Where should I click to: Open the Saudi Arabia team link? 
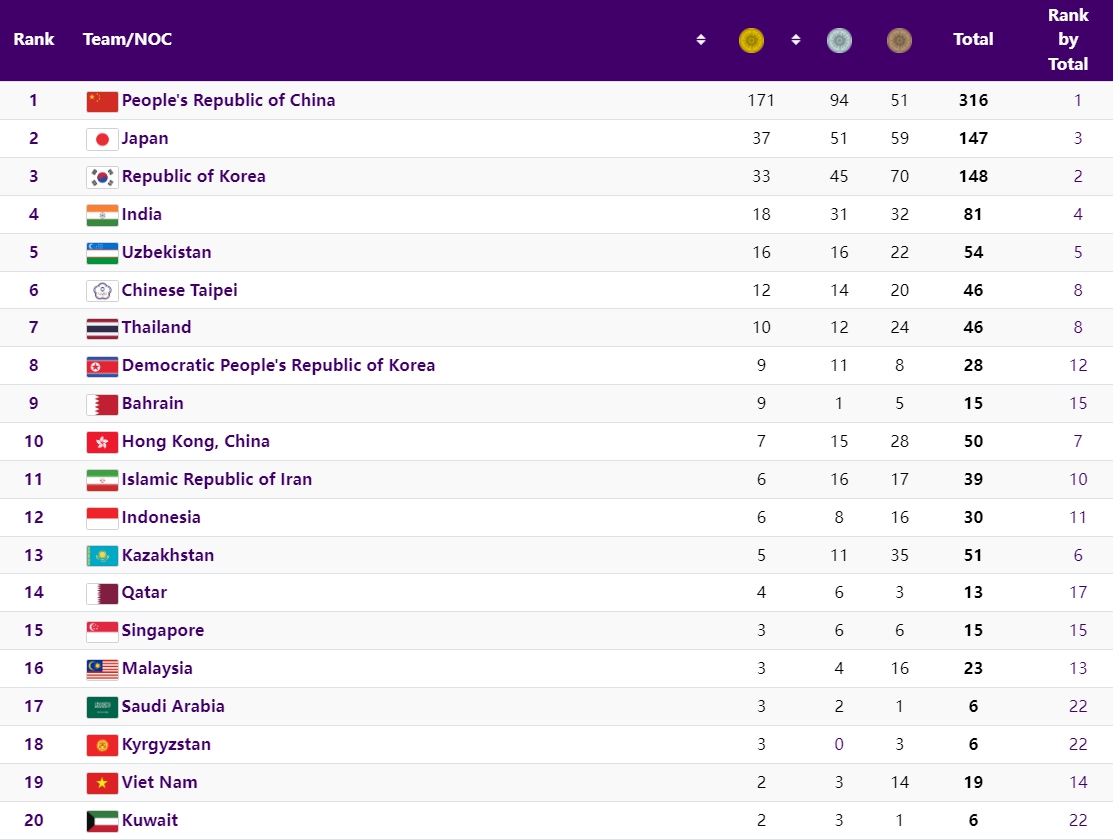pos(173,706)
